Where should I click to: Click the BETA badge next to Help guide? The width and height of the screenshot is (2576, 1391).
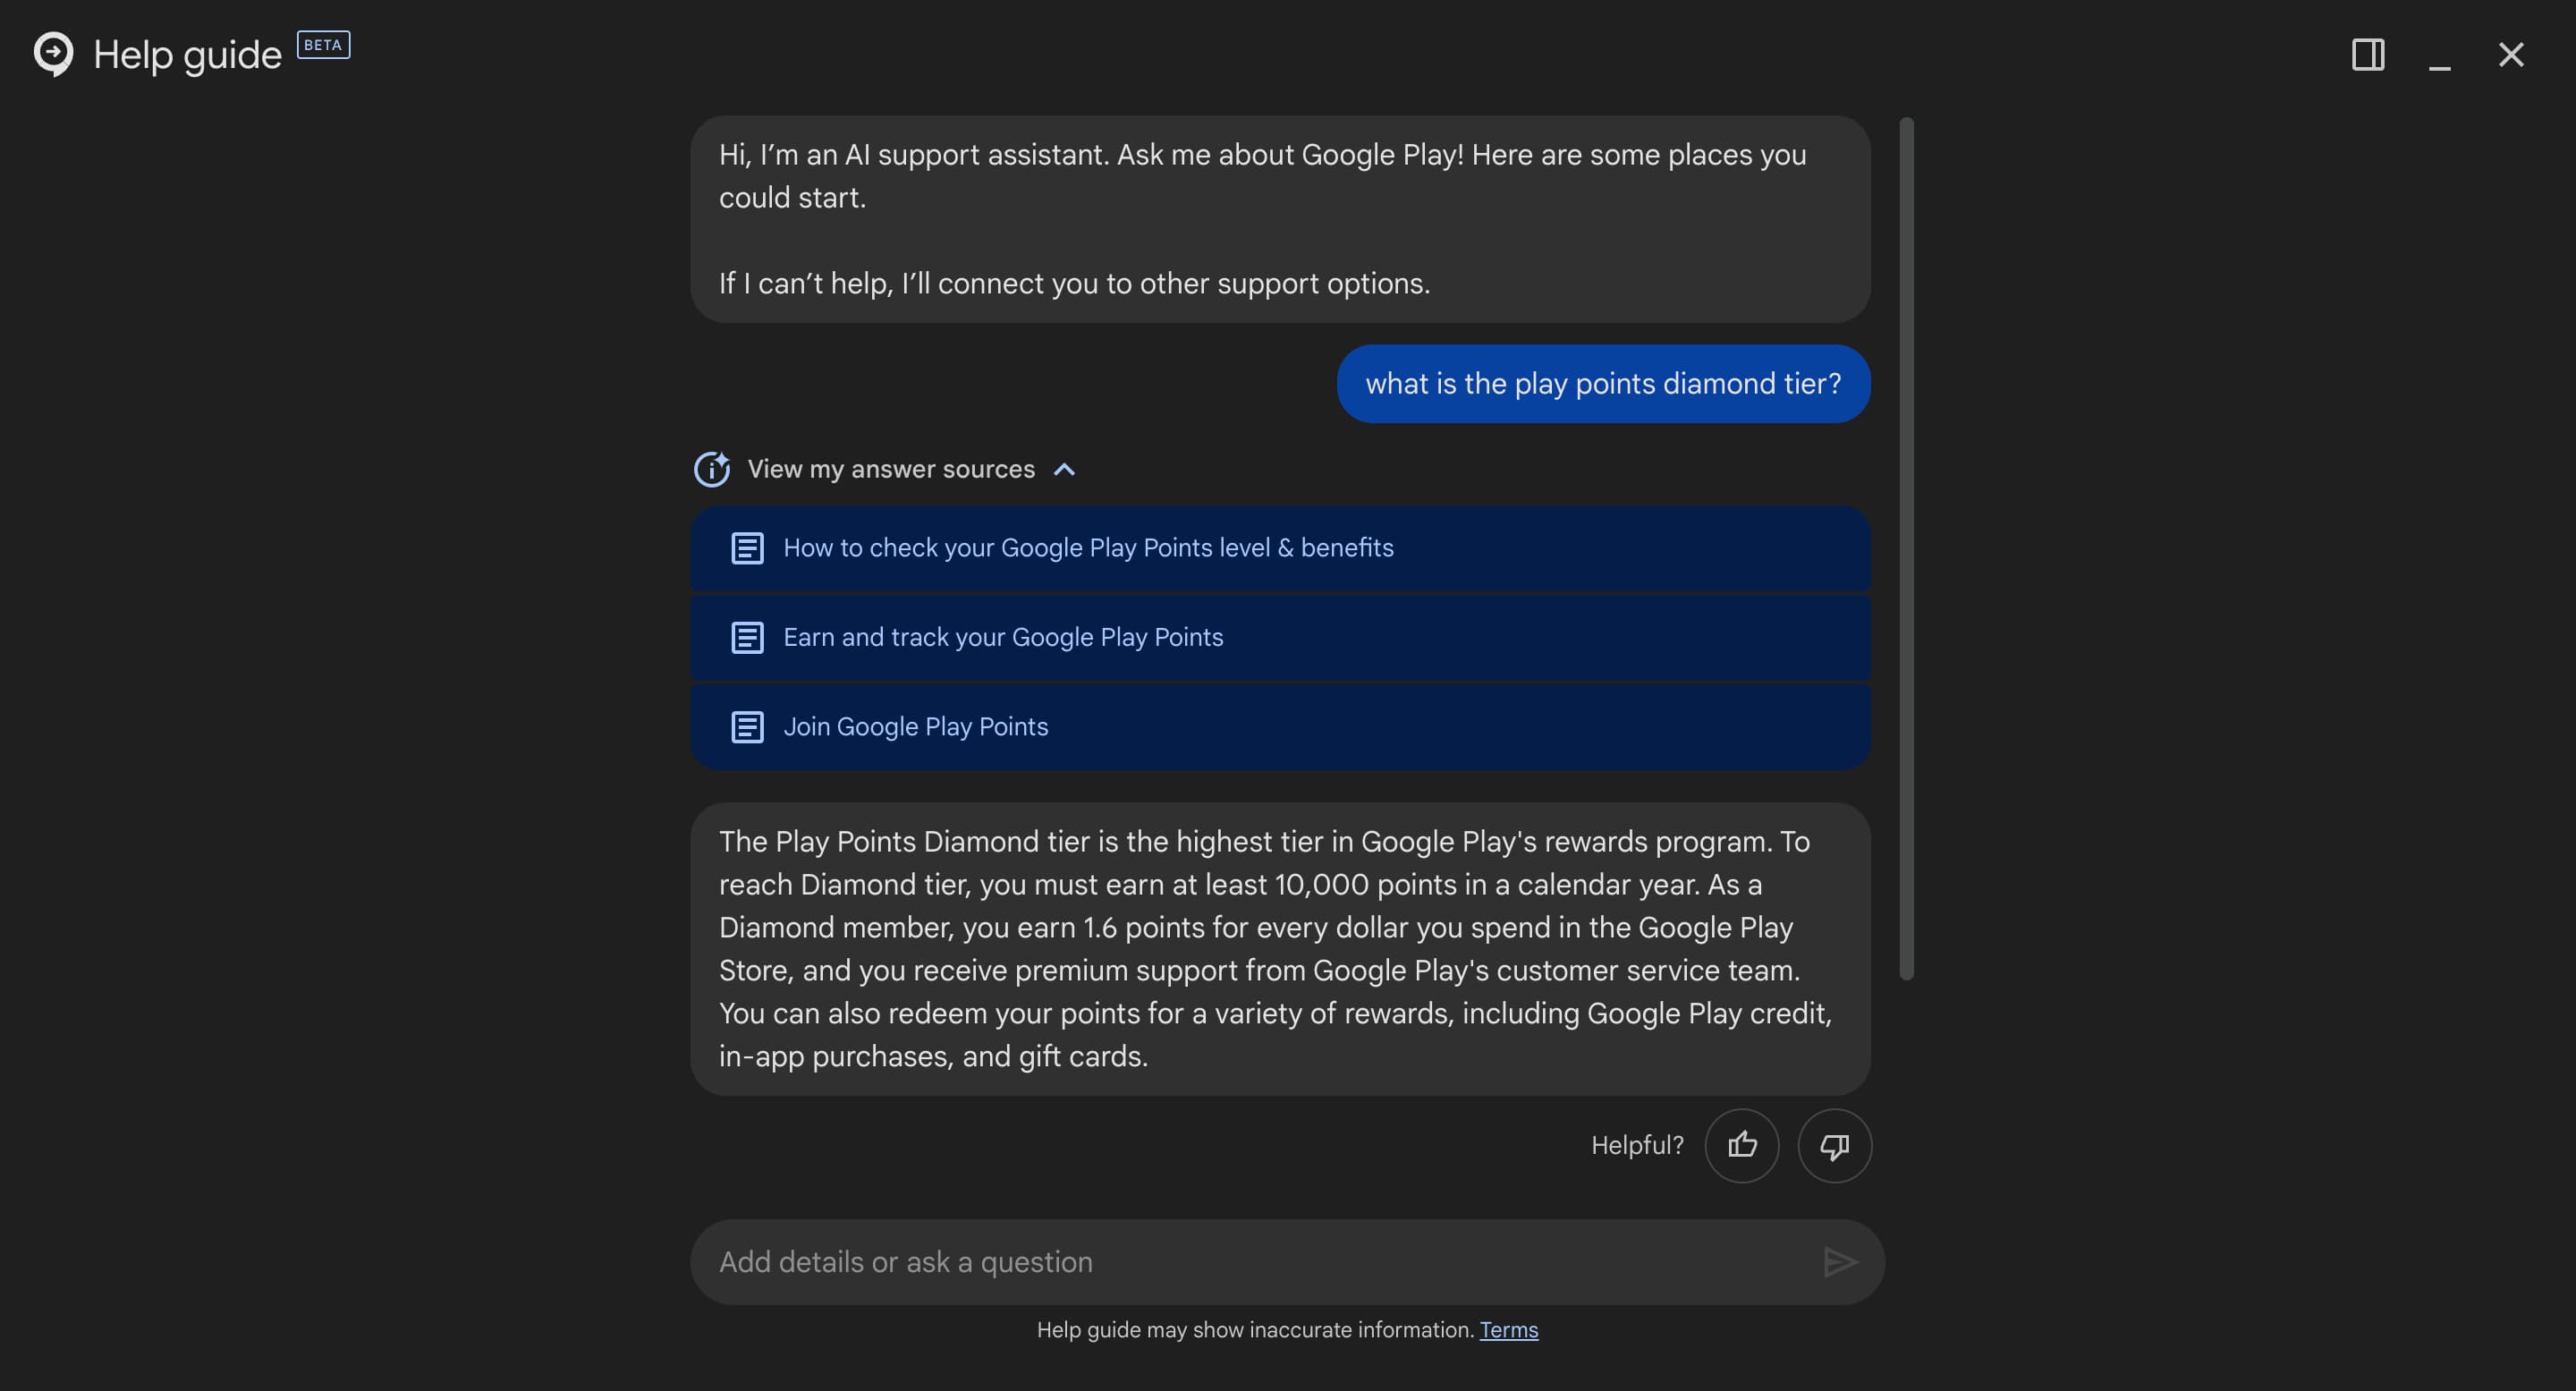[323, 45]
